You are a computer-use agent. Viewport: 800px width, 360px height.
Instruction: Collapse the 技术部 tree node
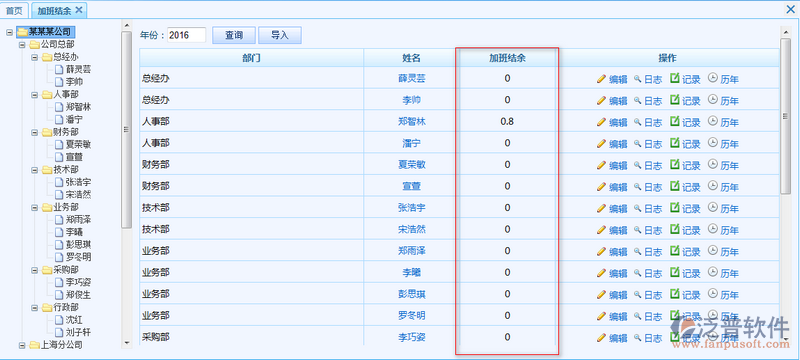[x=34, y=170]
